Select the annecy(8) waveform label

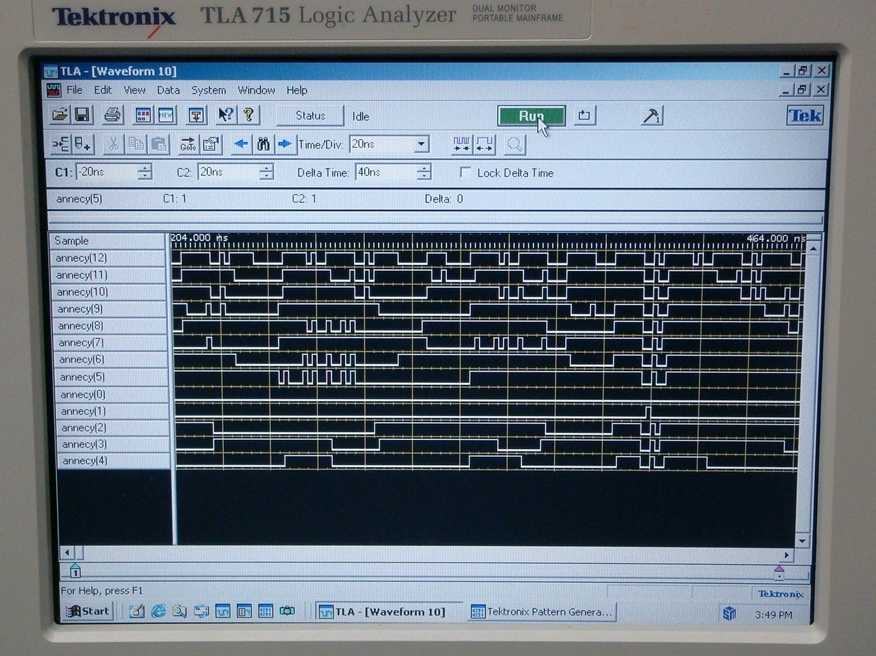[111, 326]
